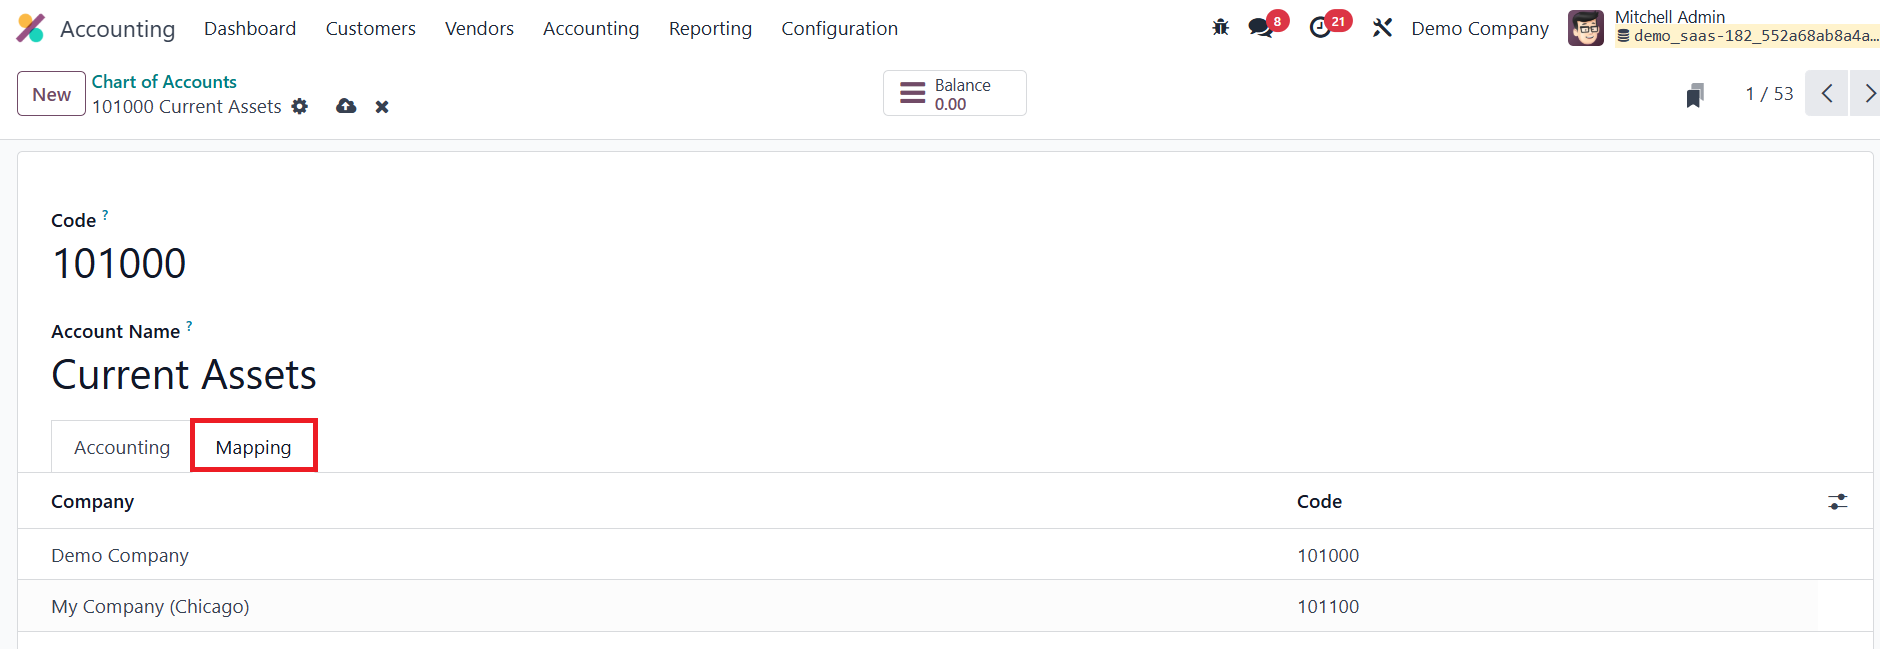Open the conversations message icon

coord(1261,28)
